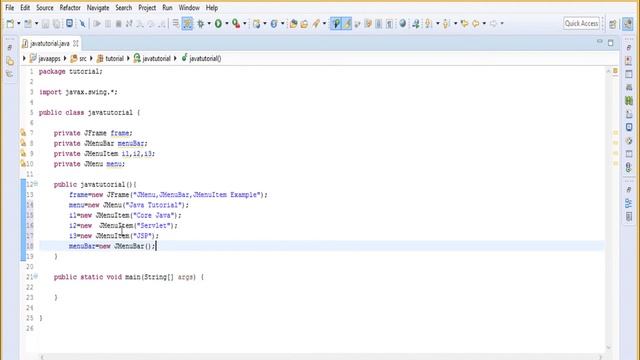Click inside the empty main method line 22

[x=322, y=287]
